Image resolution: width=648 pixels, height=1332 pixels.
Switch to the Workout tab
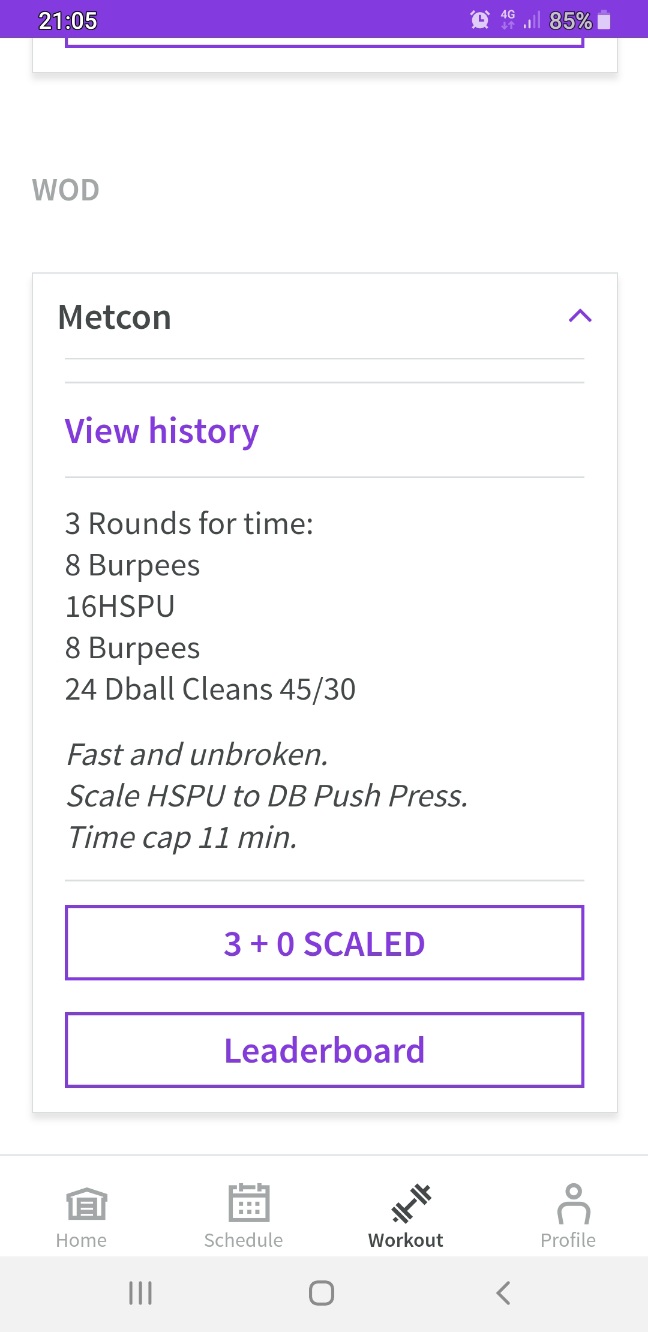click(x=406, y=1215)
